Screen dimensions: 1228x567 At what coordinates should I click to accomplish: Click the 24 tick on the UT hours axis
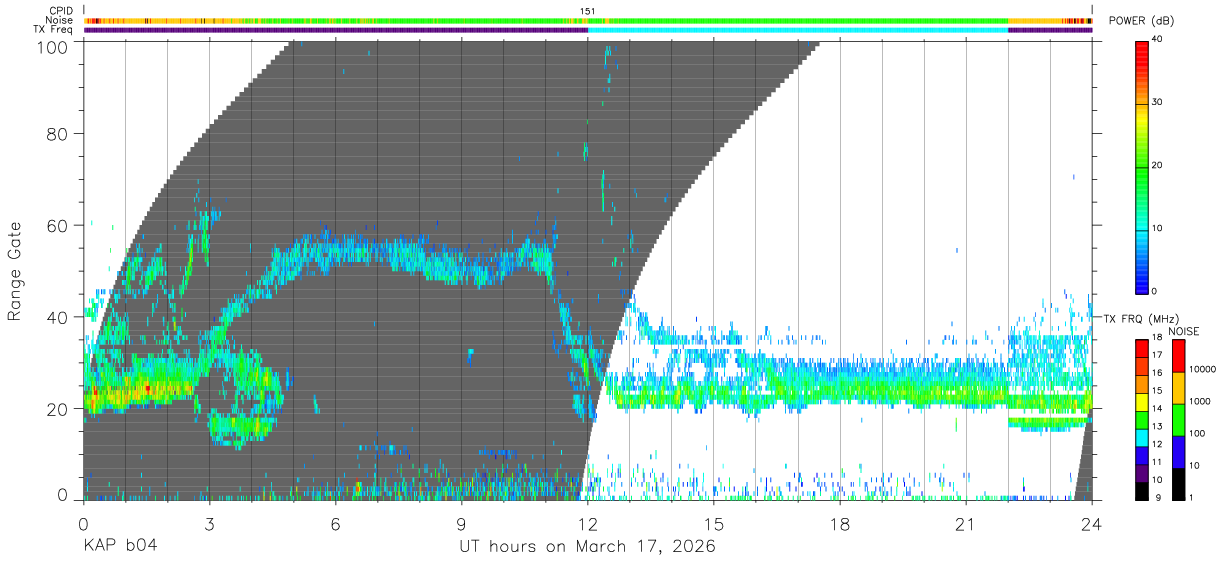pyautogui.click(x=1092, y=524)
